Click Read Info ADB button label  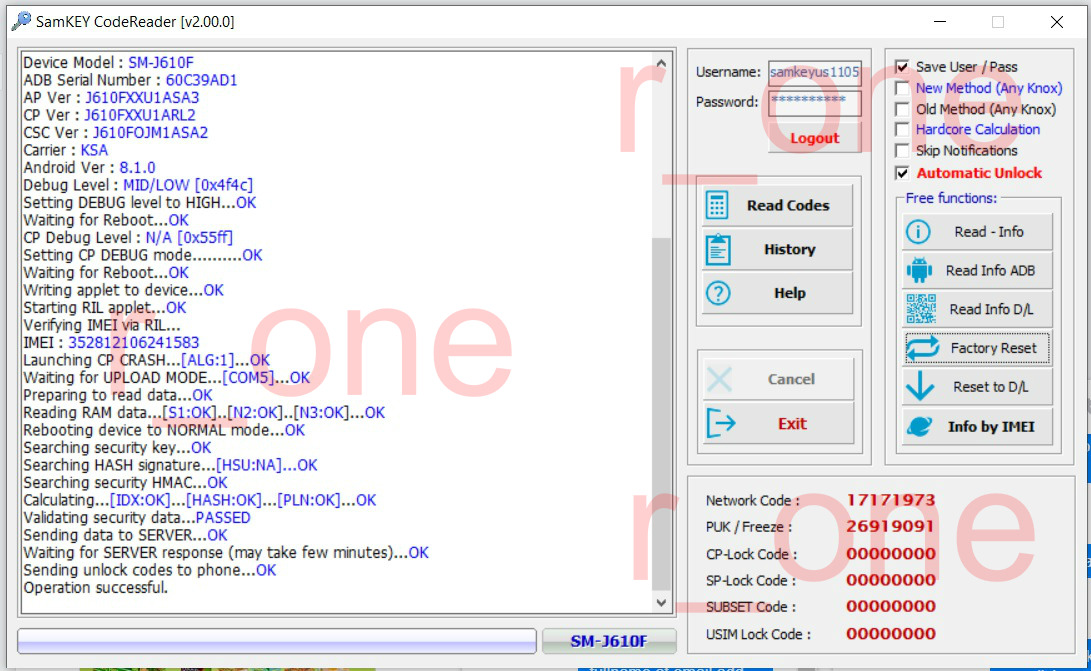coord(990,270)
